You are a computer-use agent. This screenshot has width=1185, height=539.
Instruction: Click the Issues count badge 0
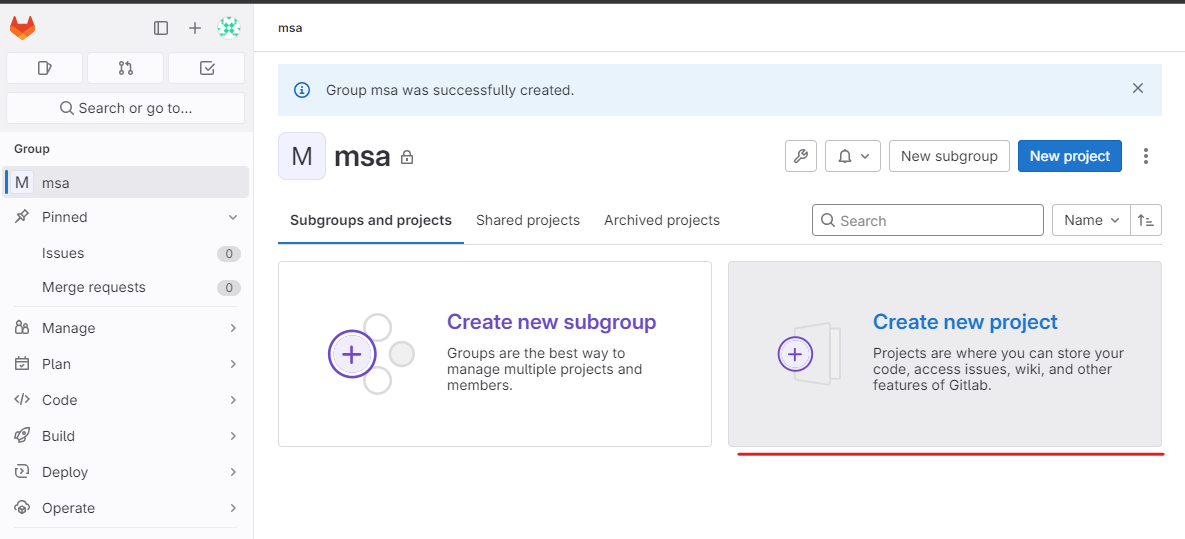coord(229,254)
